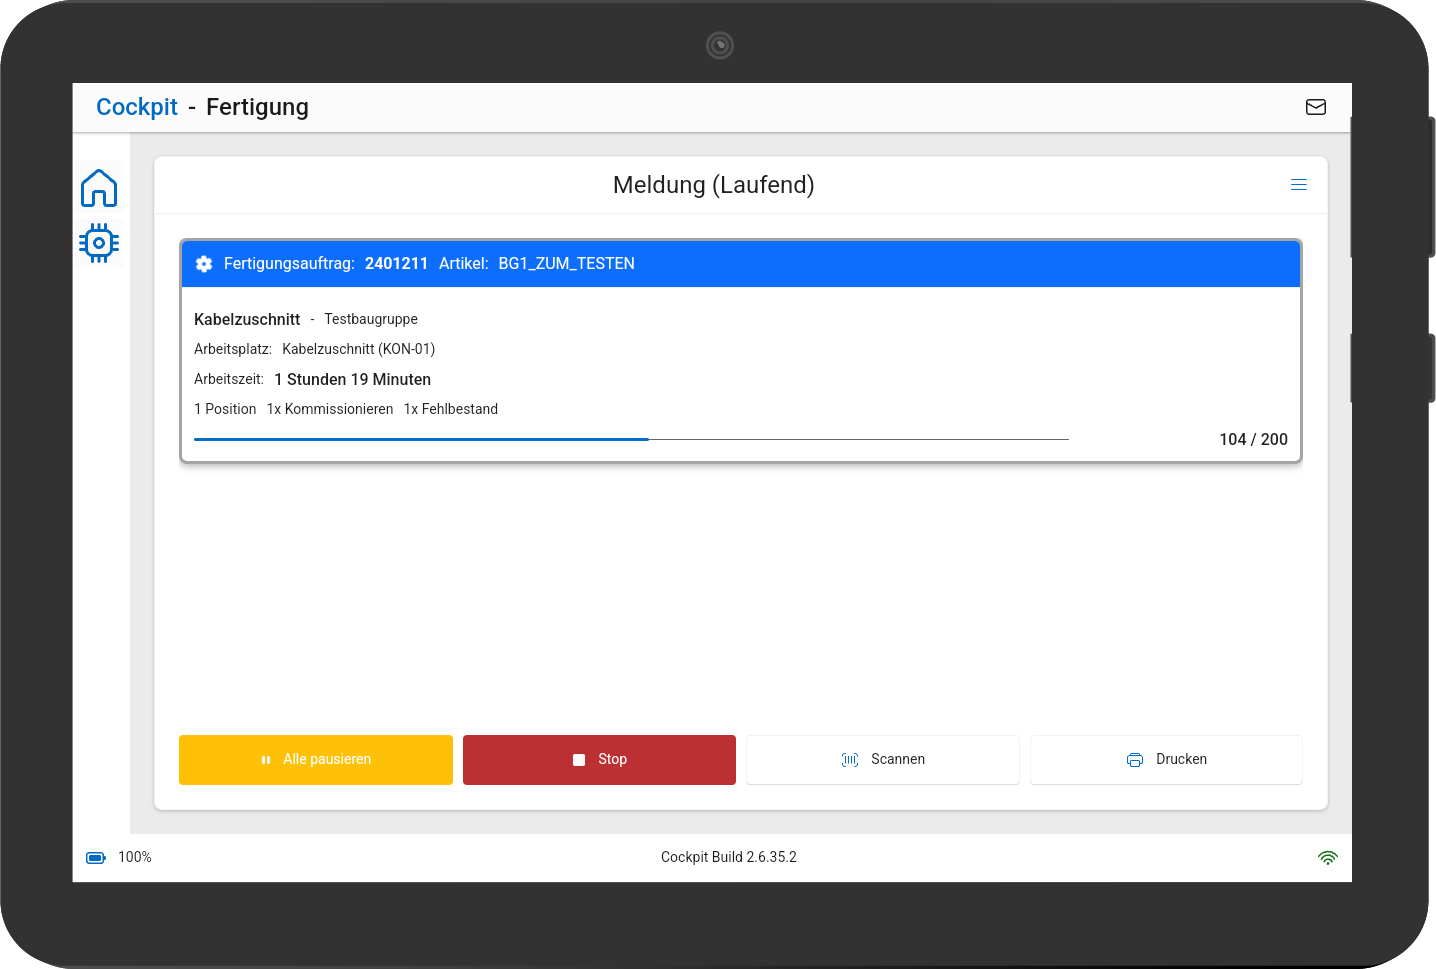Screen dimensions: 1436x969
Task: Click order number 2401211
Action: click(396, 264)
